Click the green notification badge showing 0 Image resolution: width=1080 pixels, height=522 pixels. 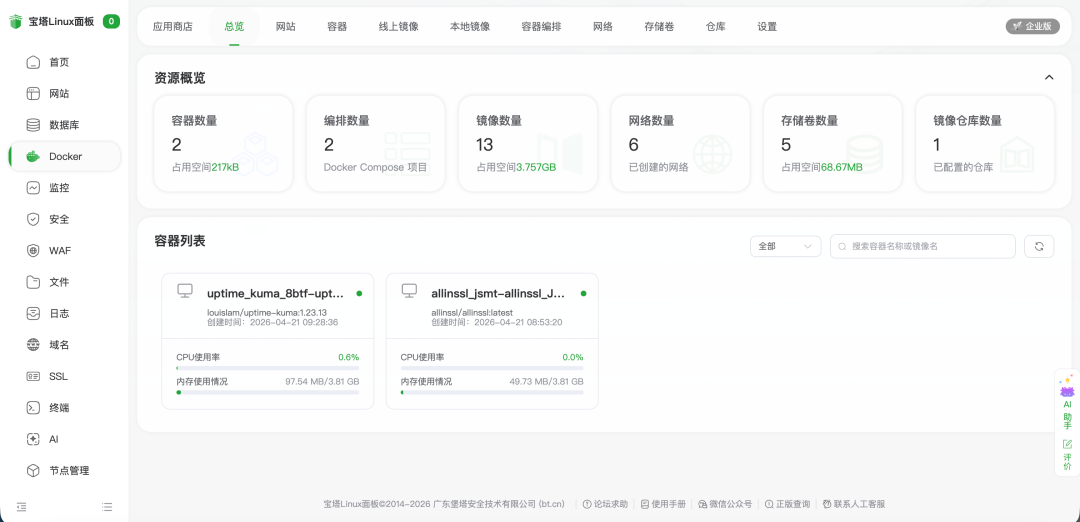112,21
